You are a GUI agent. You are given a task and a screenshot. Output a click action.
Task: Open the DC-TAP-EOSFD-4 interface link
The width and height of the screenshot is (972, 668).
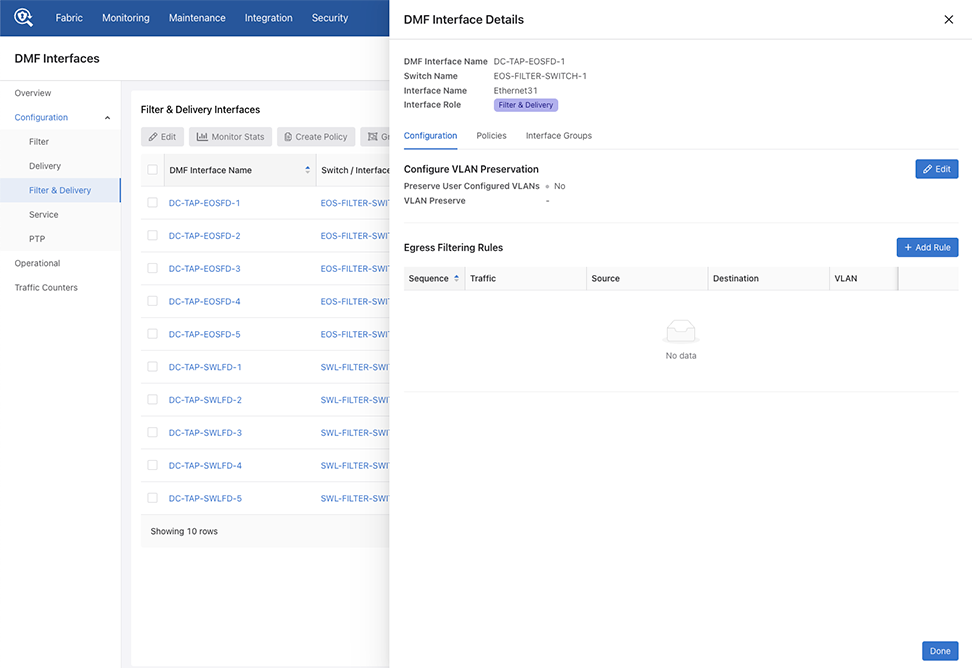click(x=204, y=302)
